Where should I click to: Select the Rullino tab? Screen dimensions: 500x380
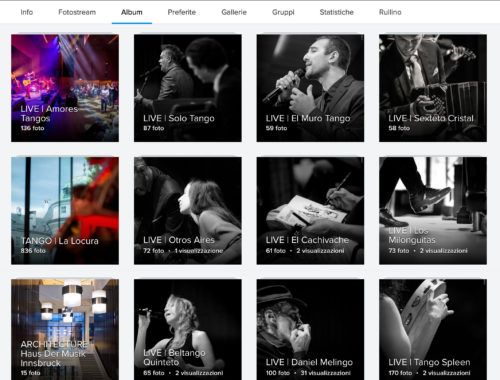[390, 12]
